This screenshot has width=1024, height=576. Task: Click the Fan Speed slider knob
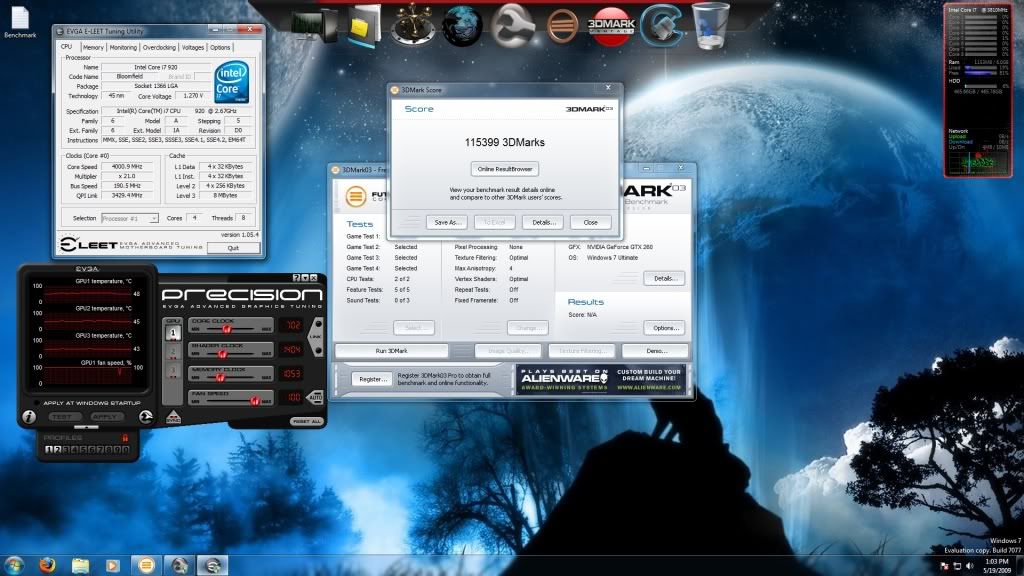(255, 400)
